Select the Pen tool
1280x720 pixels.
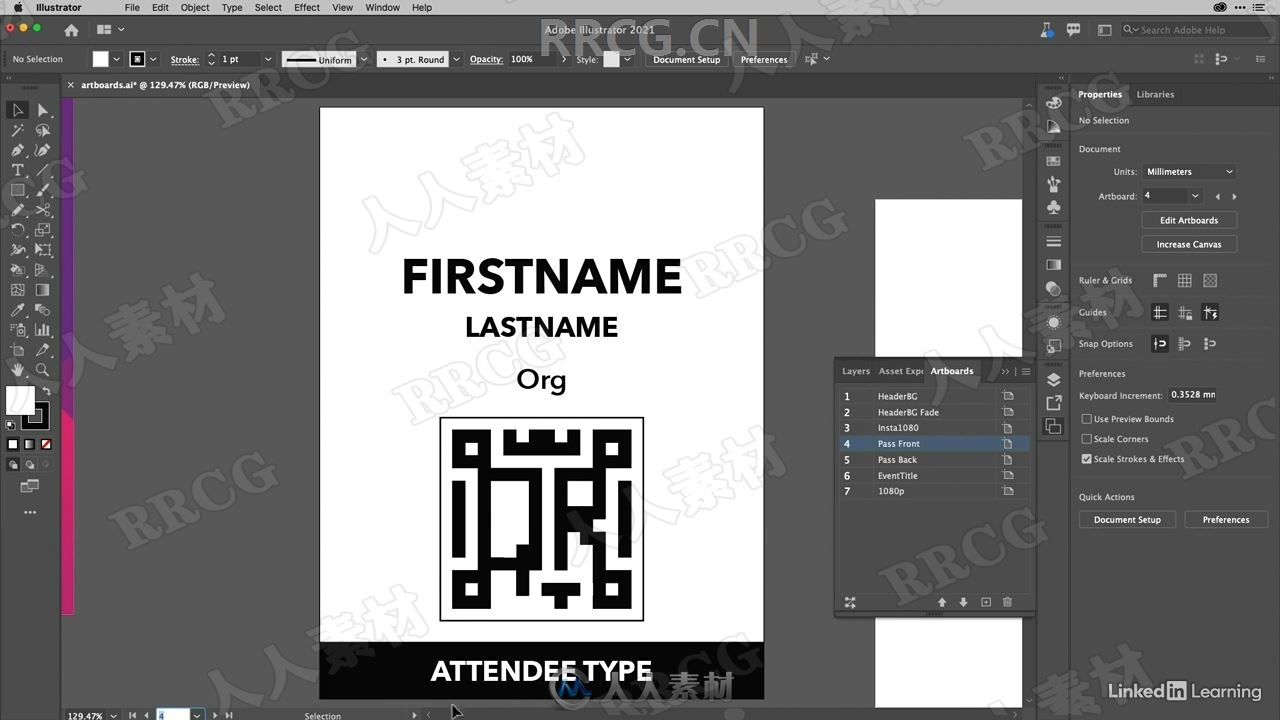[17, 150]
